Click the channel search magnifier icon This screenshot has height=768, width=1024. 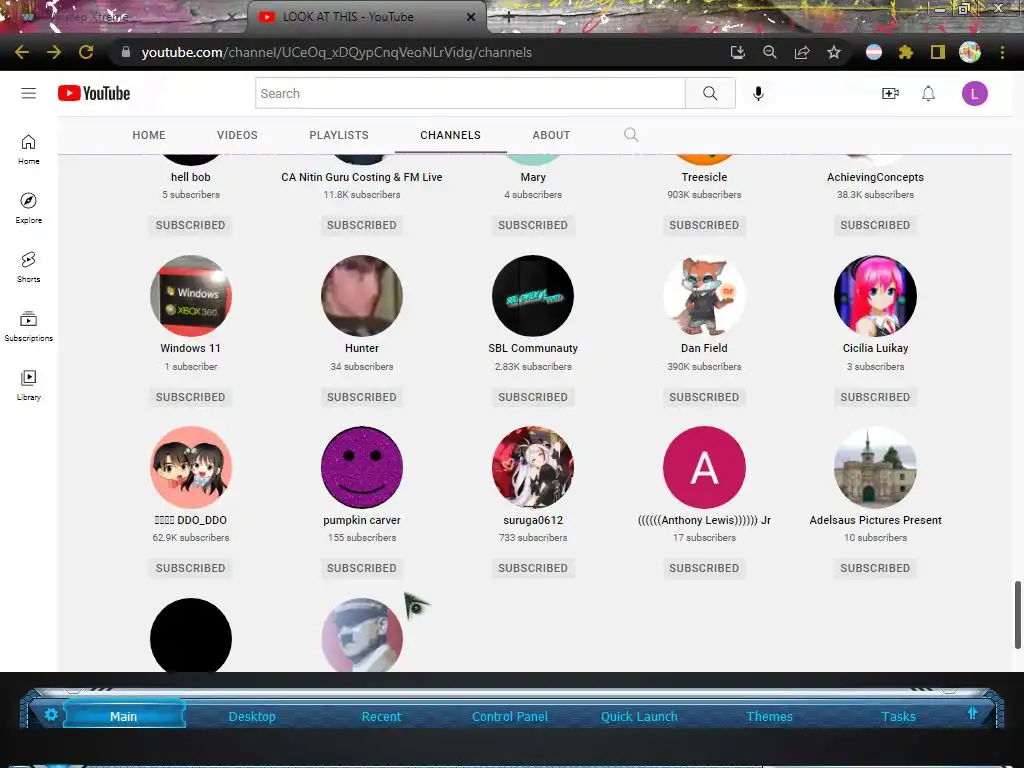point(630,135)
